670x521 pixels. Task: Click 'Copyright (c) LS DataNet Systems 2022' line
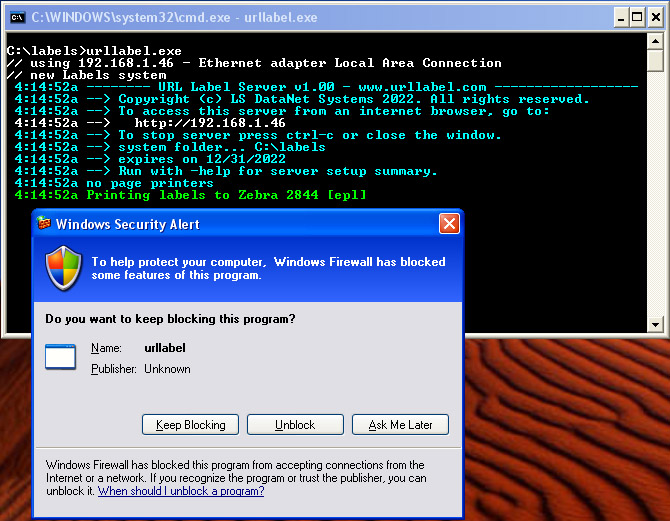point(302,99)
